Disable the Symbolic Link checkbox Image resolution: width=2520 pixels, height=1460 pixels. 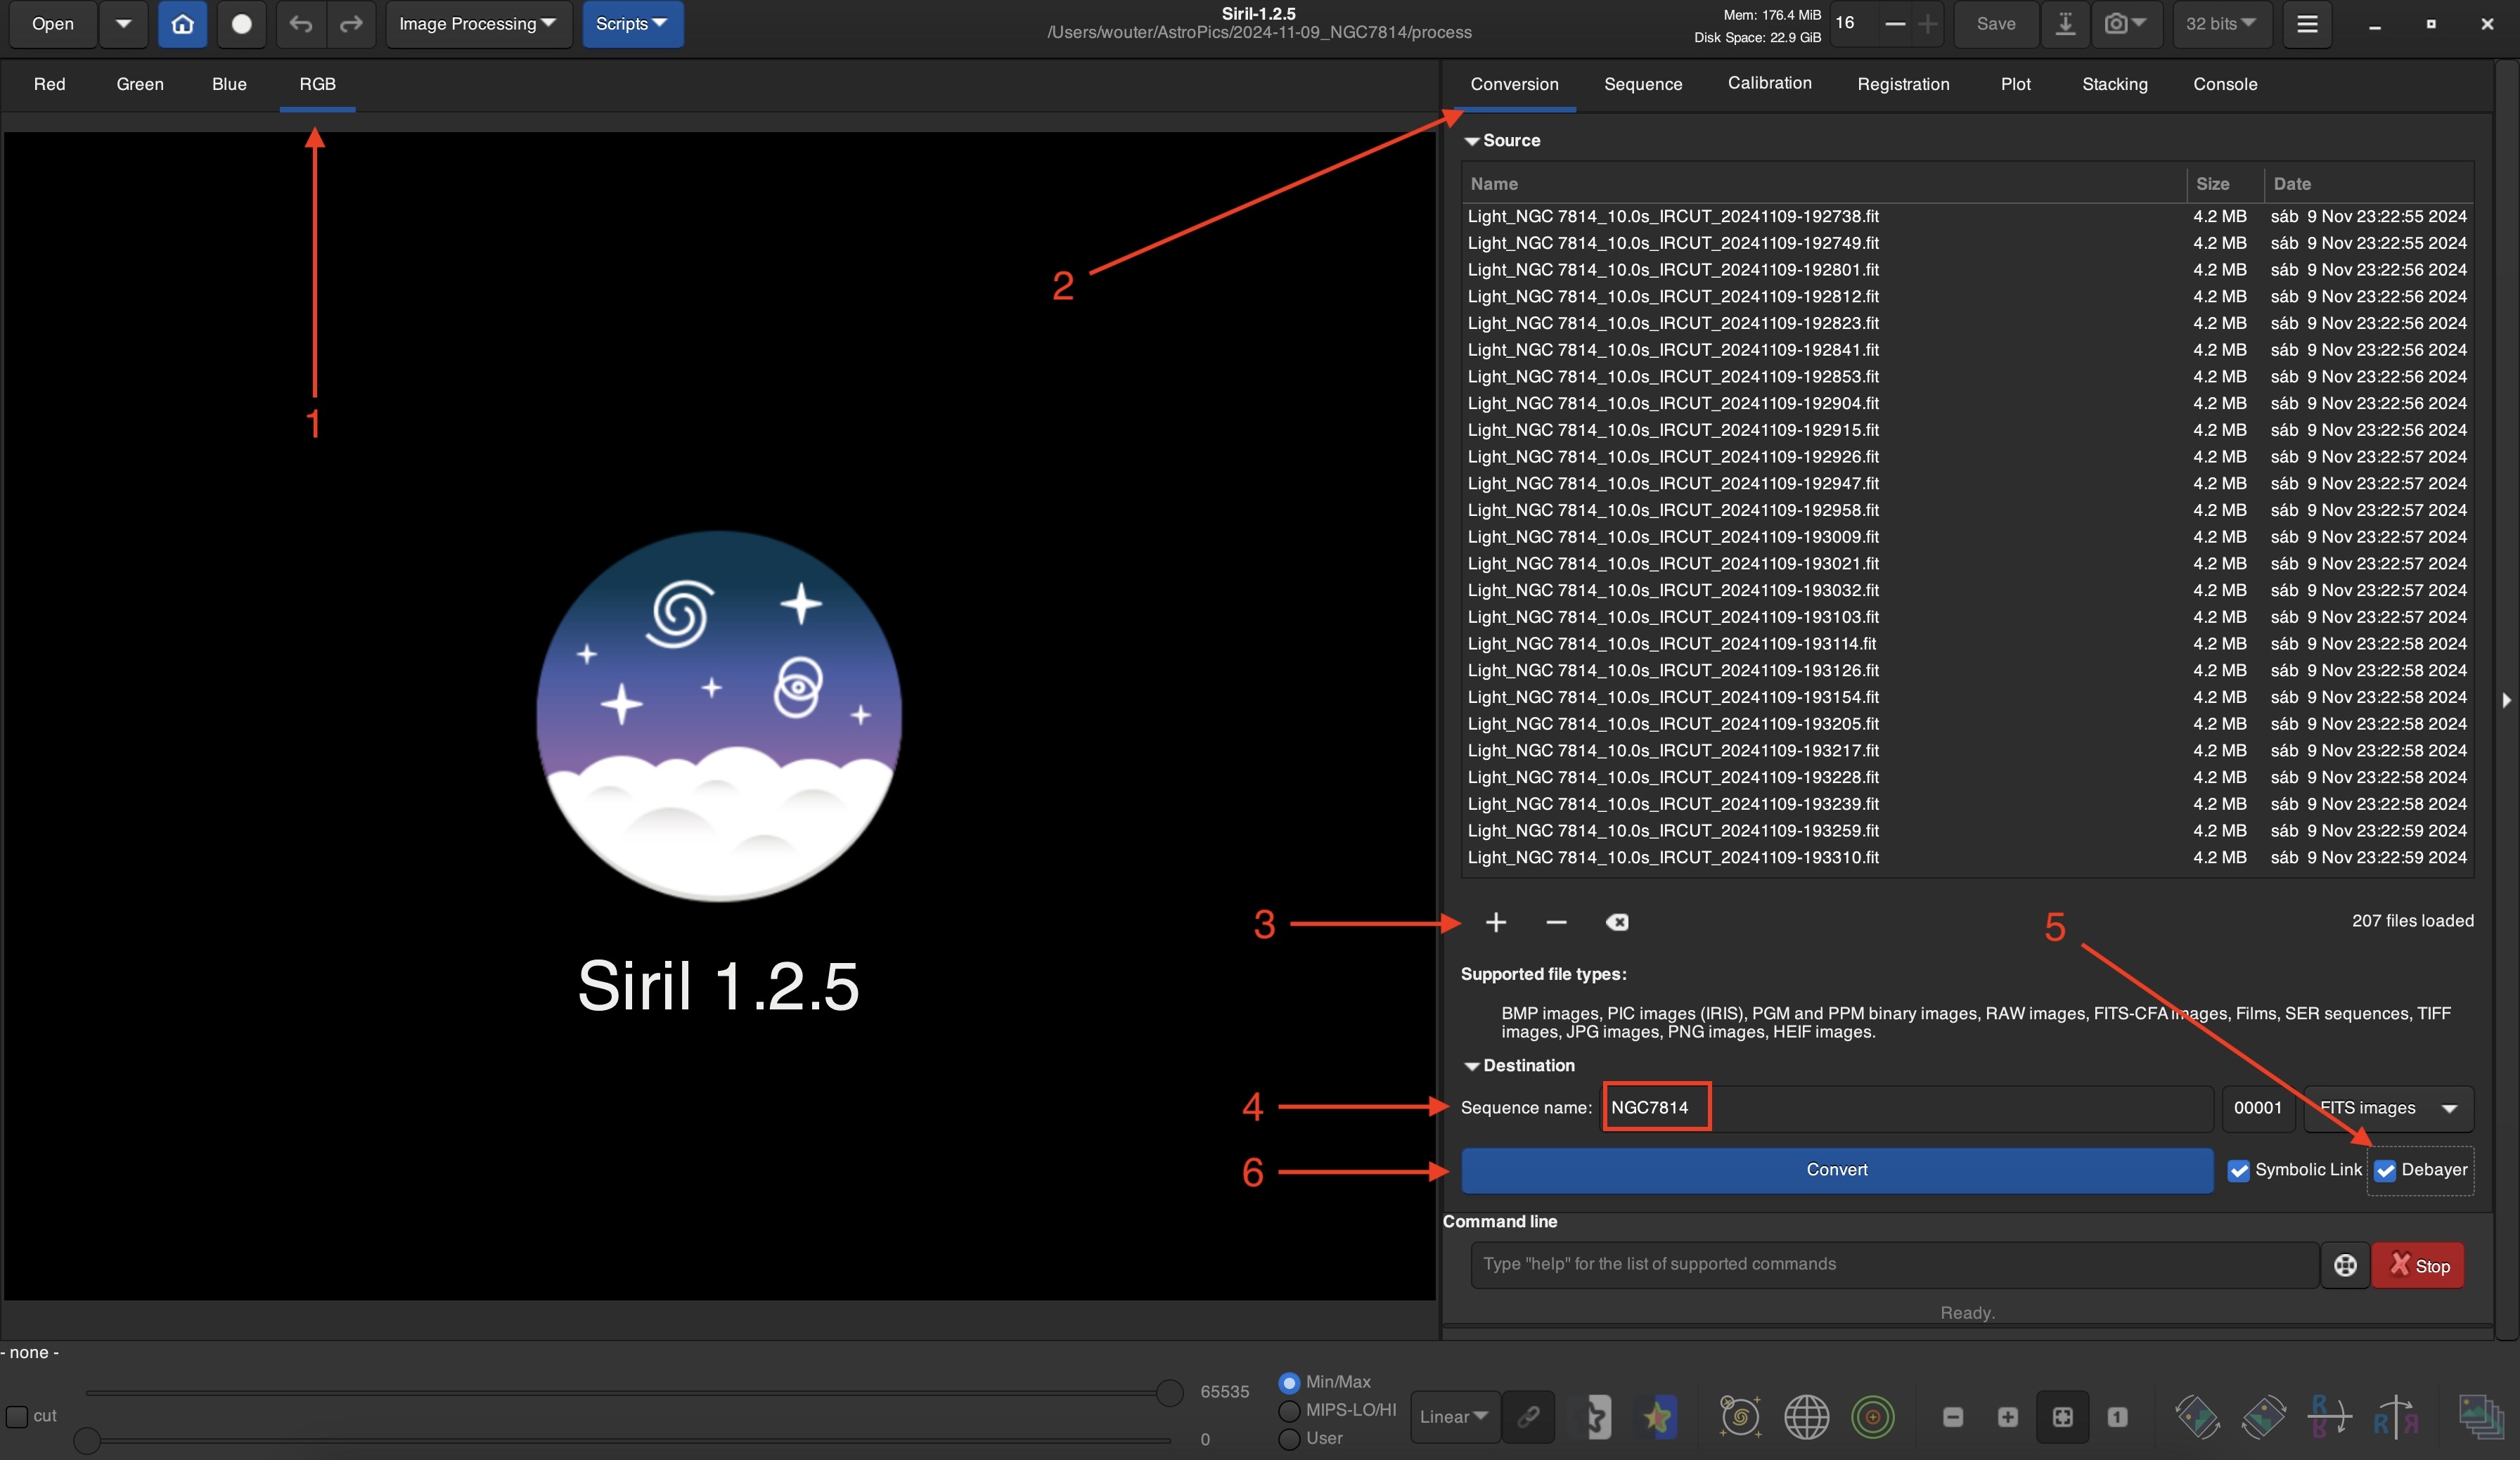(2238, 1170)
